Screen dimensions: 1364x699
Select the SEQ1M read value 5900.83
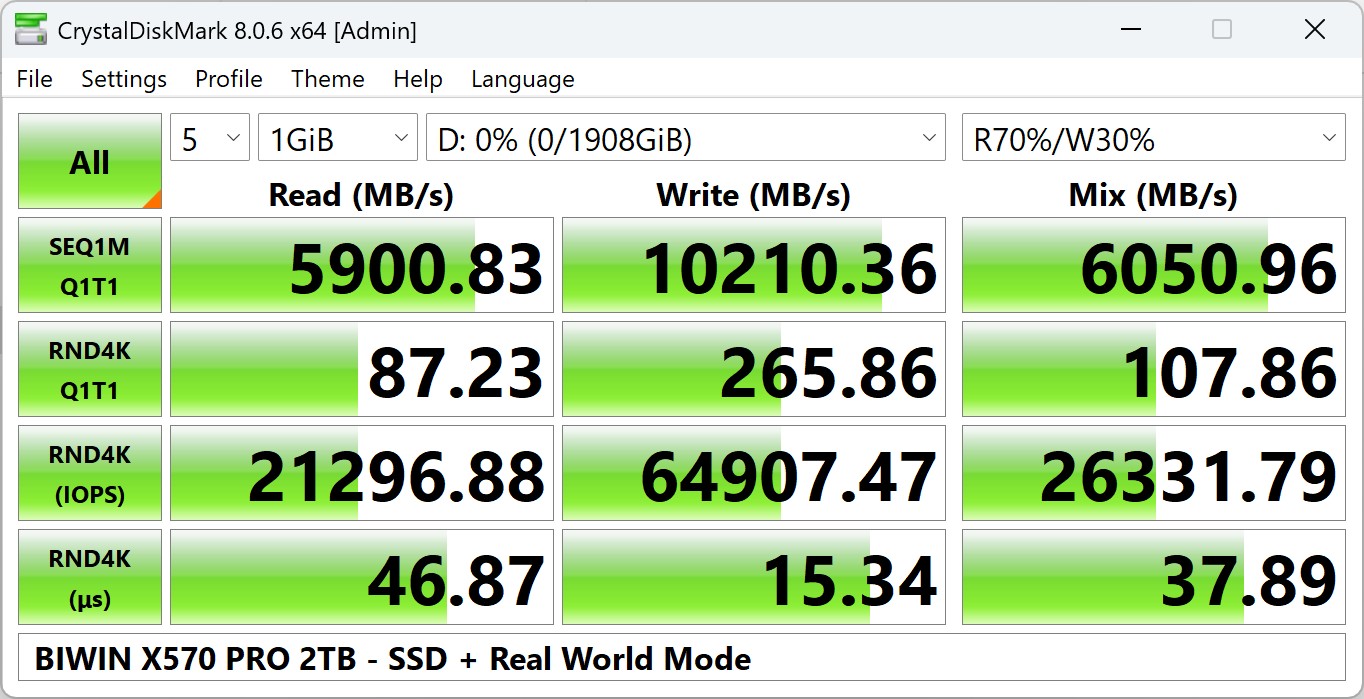[x=362, y=266]
